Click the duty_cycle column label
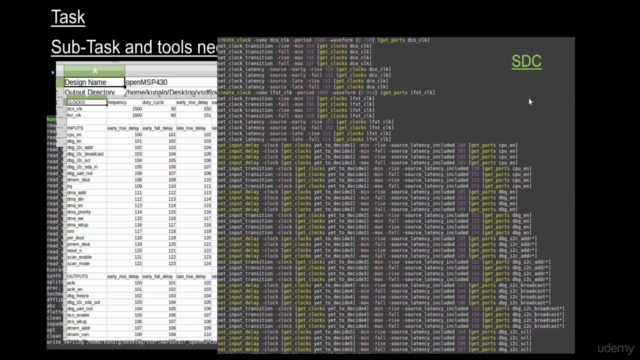The width and height of the screenshot is (640, 360). [x=153, y=102]
